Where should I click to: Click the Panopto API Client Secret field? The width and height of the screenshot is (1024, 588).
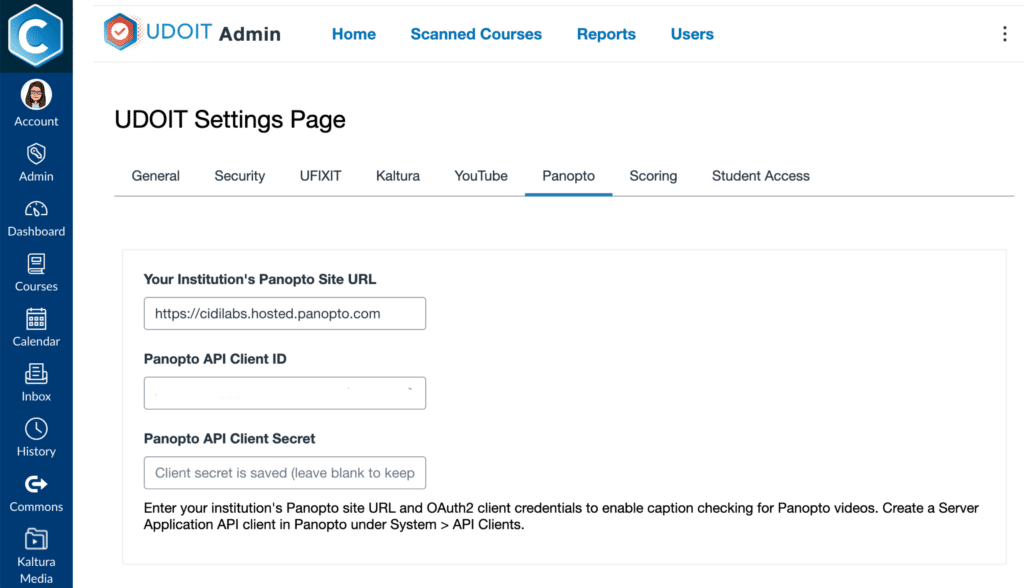[285, 473]
